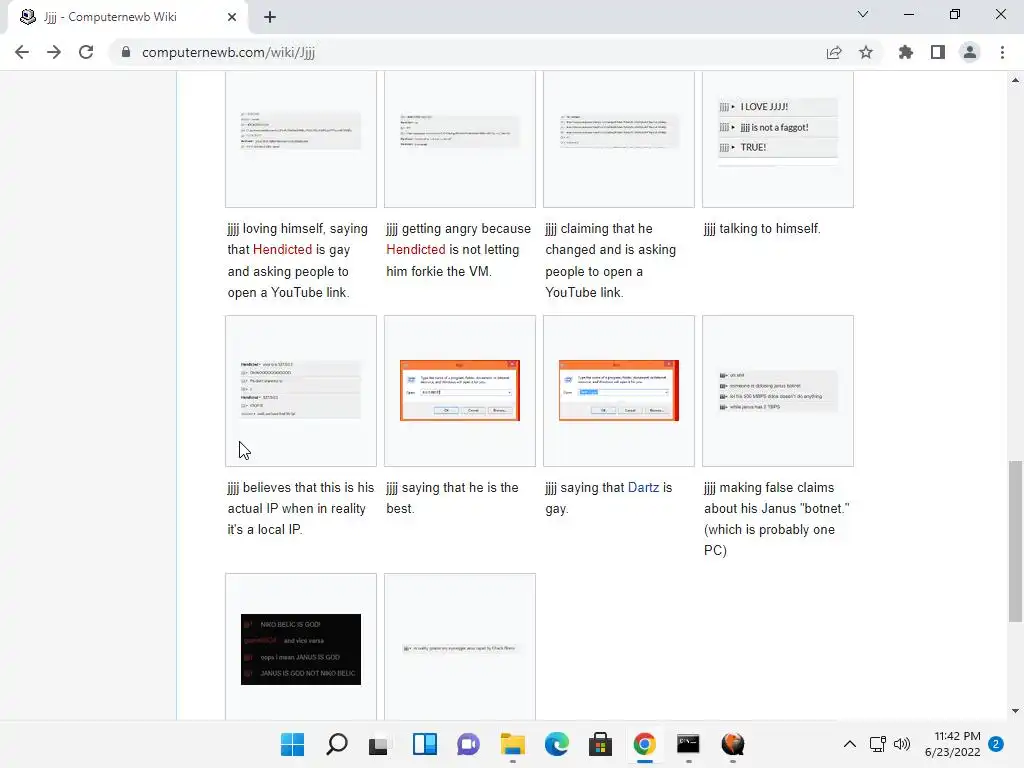
Task: Open the Chrome extensions menu
Action: [906, 52]
